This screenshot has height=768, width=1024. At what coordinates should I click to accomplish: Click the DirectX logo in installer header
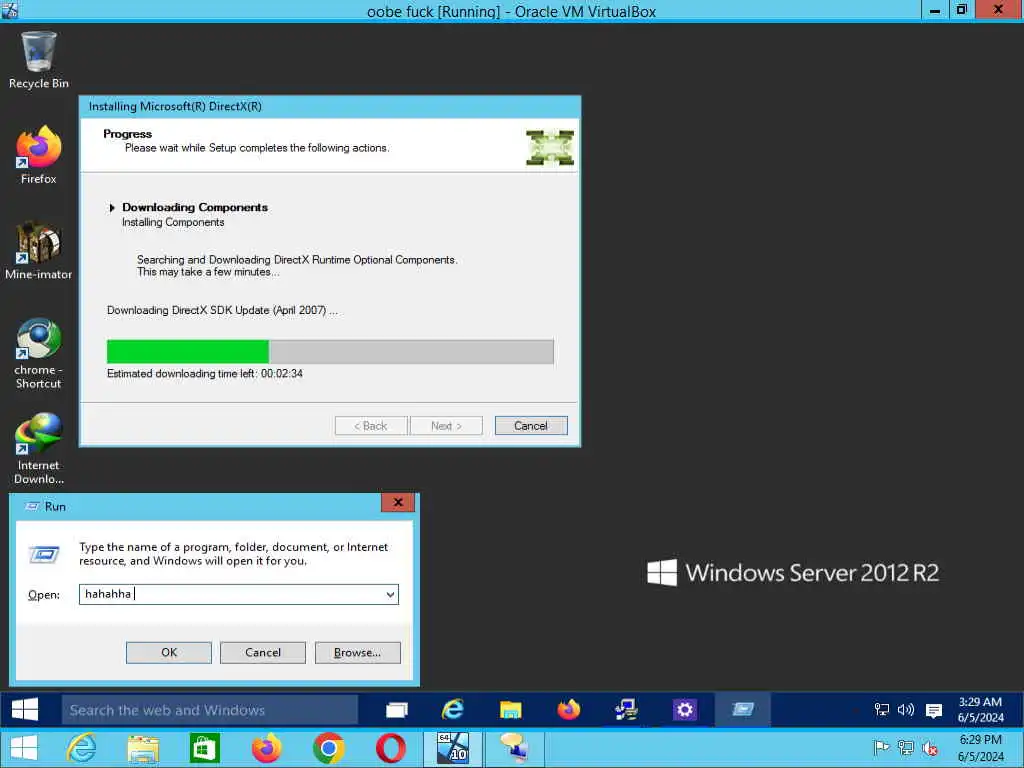(x=550, y=148)
